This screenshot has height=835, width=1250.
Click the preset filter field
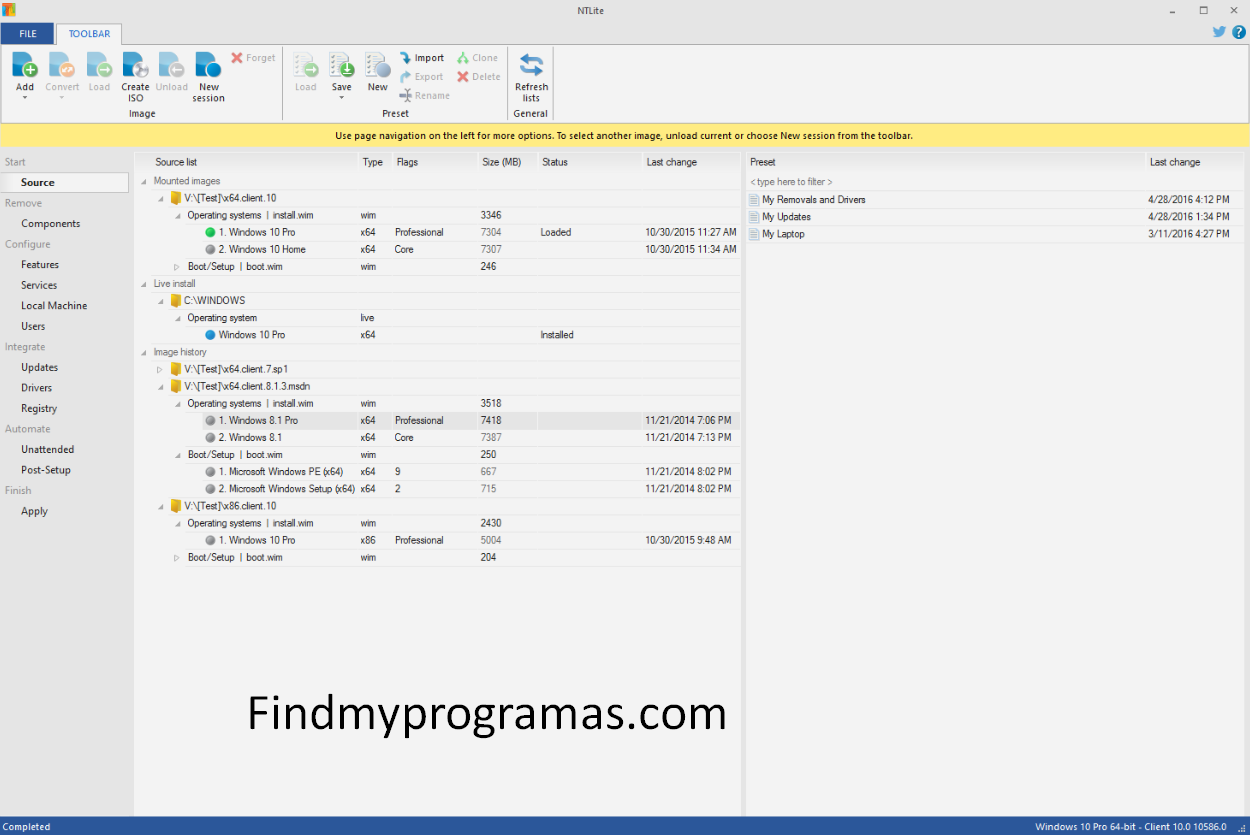[x=995, y=182]
